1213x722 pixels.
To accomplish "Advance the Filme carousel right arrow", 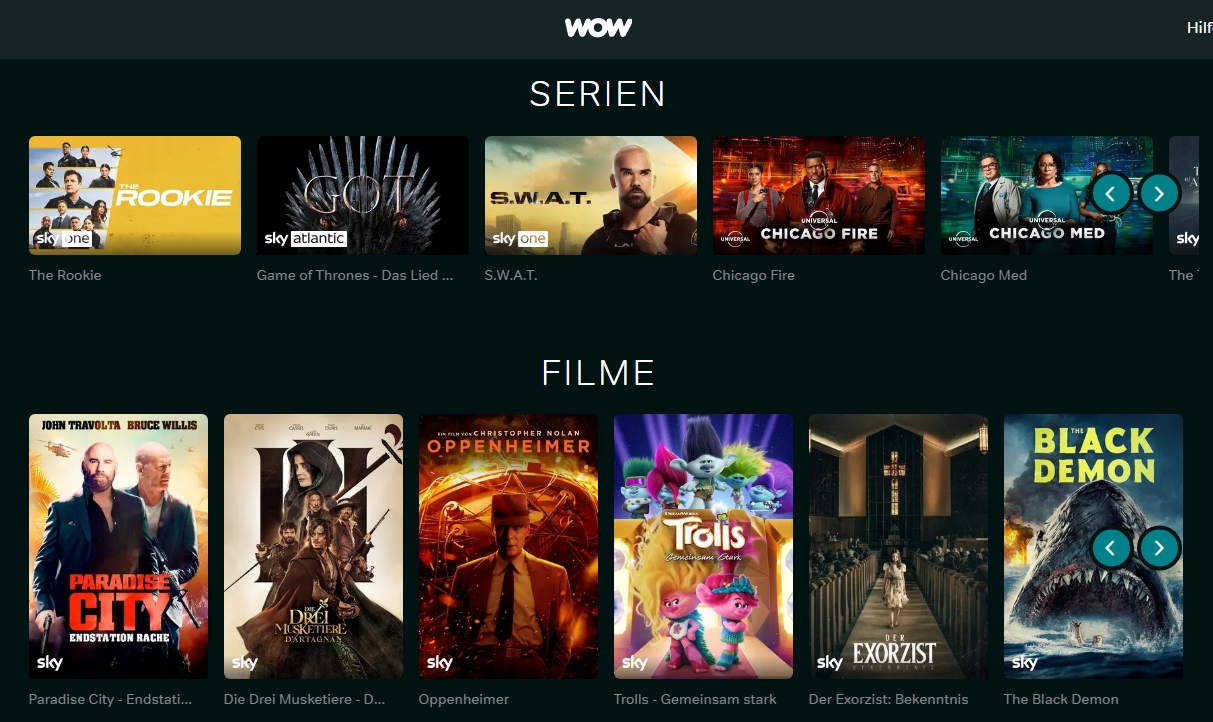I will pyautogui.click(x=1159, y=547).
